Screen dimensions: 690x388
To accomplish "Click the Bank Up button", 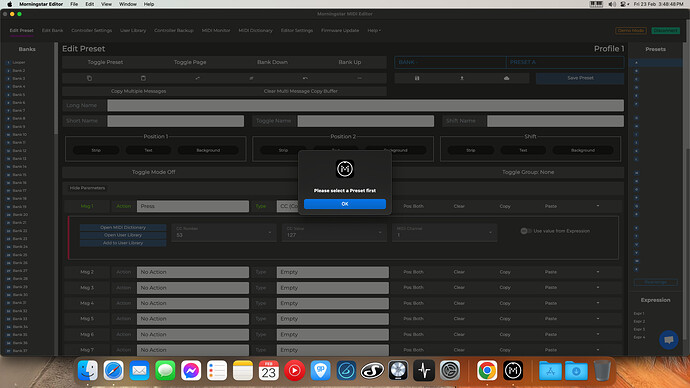I will coord(350,62).
